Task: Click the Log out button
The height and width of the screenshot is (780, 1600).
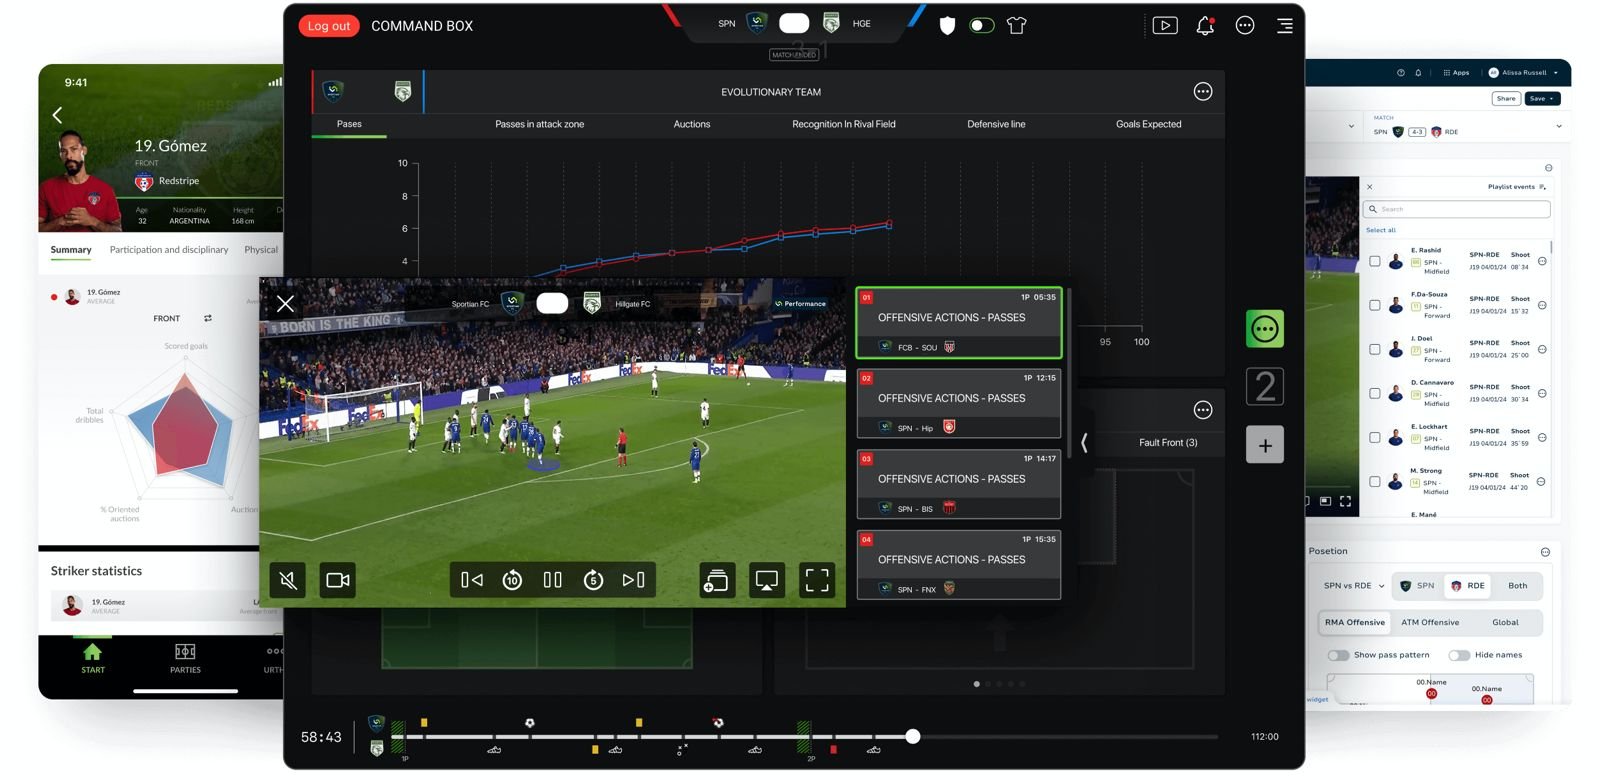Action: 329,26
